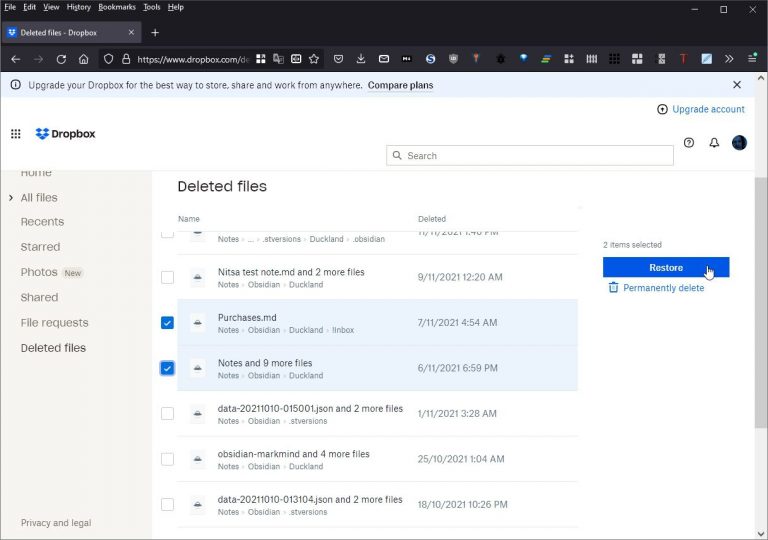
Task: Open a new browser tab
Action: (155, 32)
